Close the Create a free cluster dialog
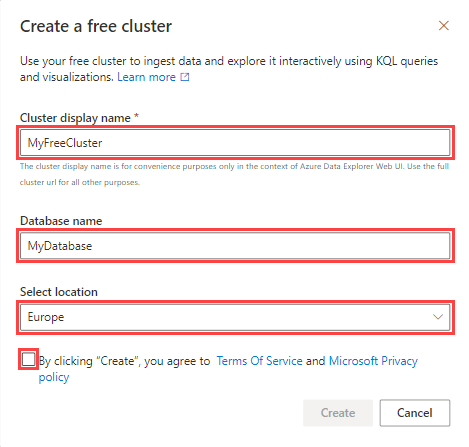 coord(443,26)
